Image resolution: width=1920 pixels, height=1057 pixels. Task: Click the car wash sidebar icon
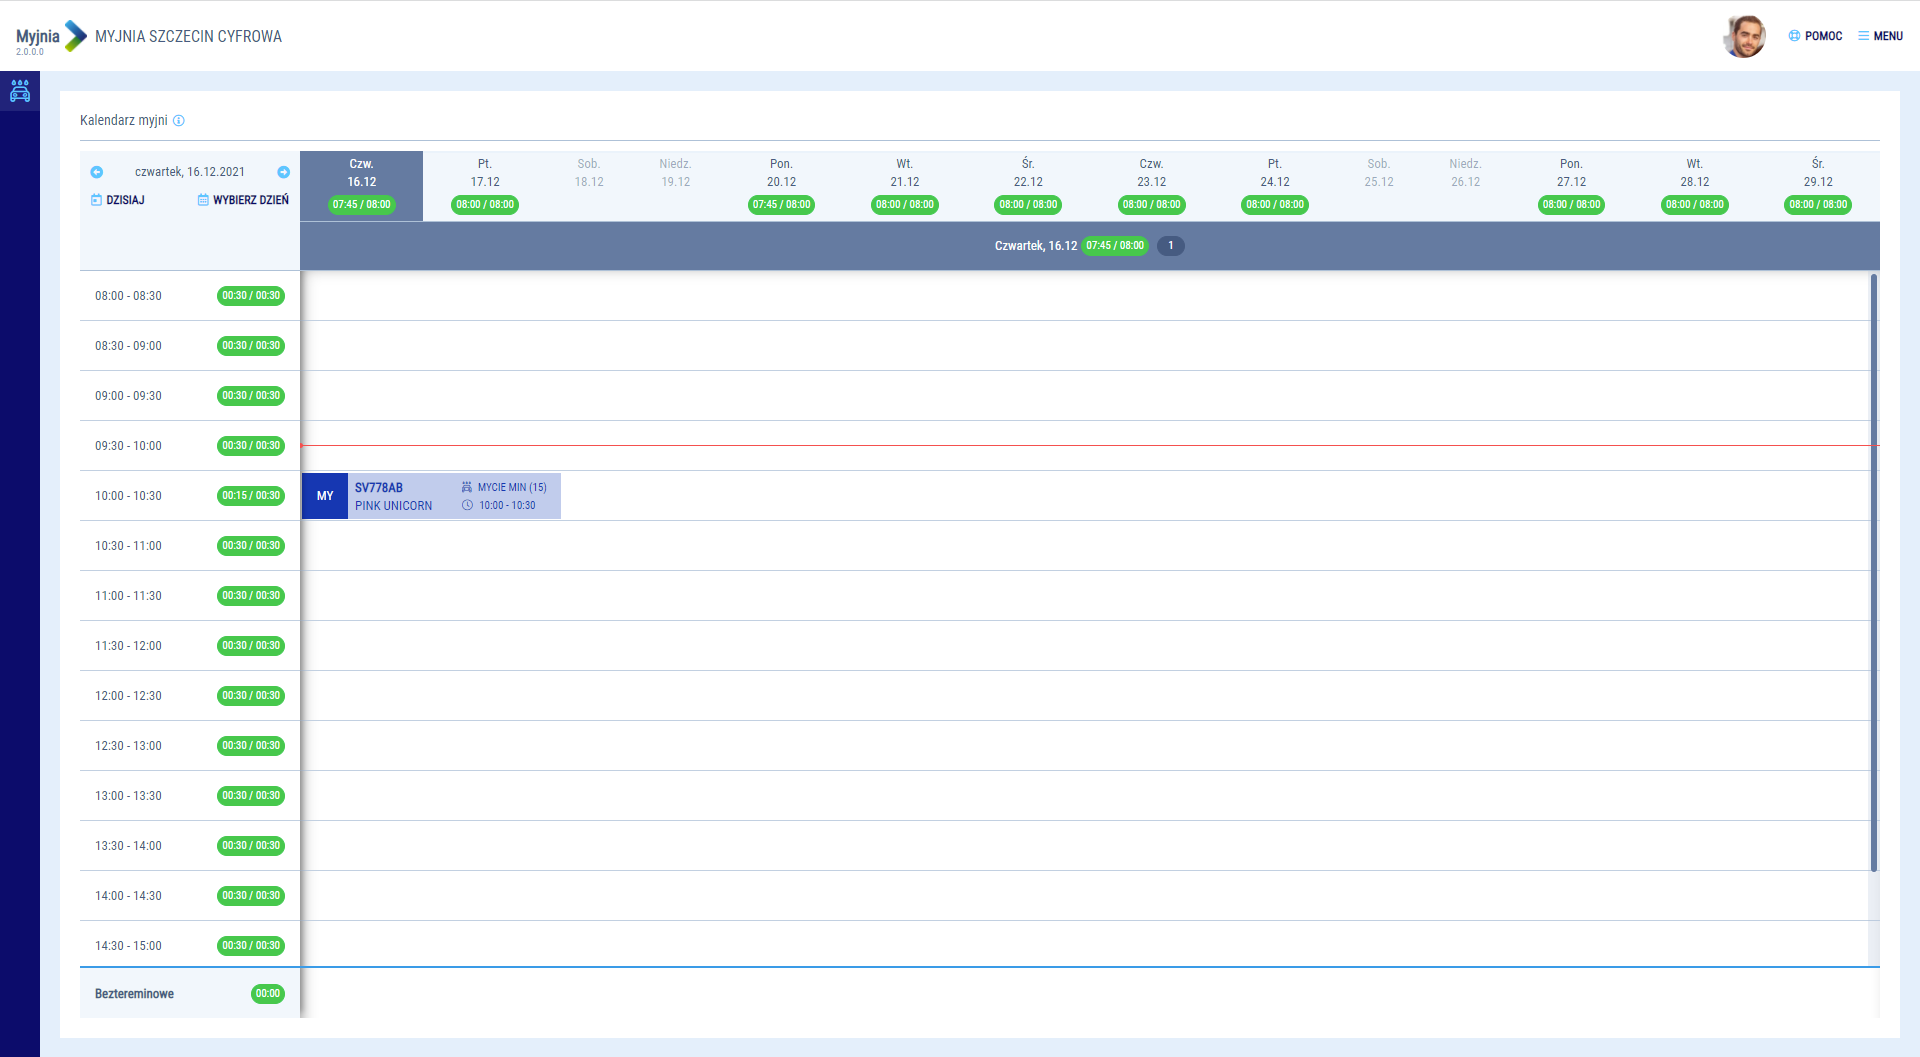(20, 92)
